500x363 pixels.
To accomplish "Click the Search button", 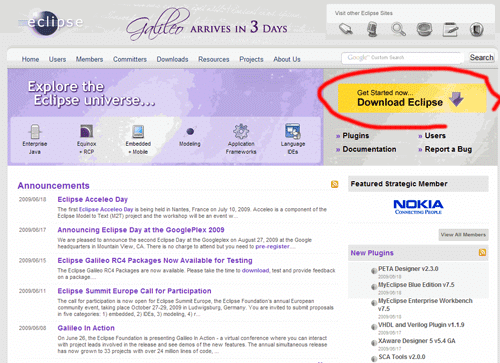I will (x=482, y=58).
